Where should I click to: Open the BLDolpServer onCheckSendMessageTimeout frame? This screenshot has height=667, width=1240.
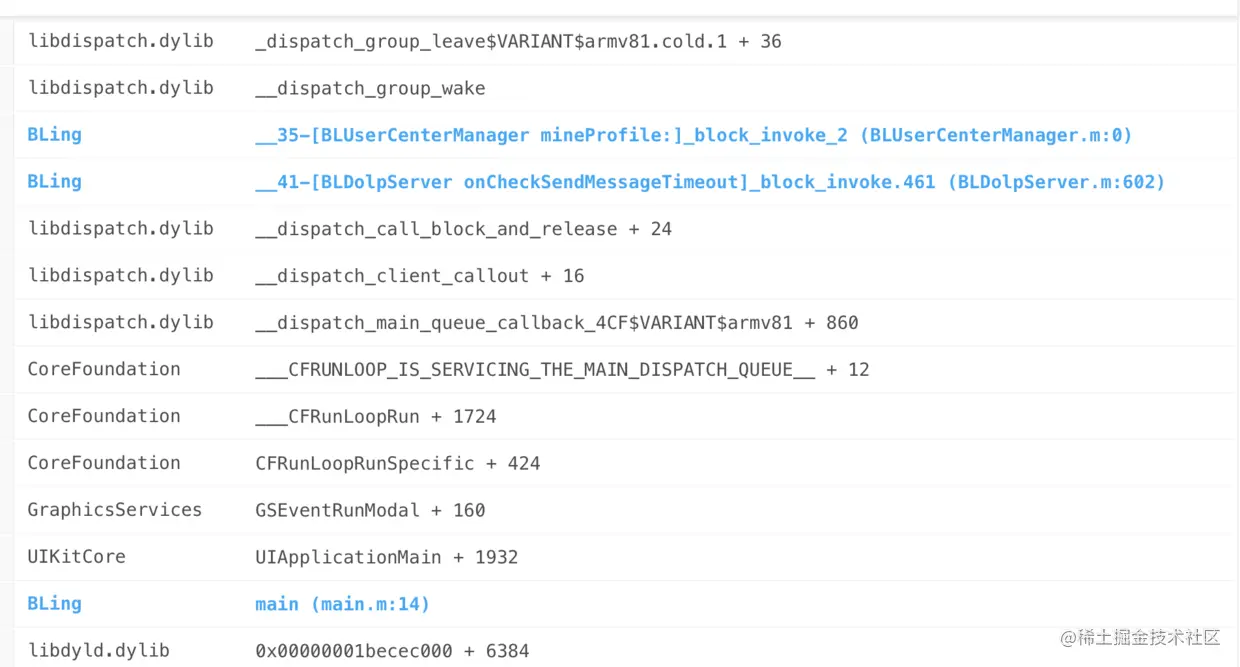tap(710, 182)
